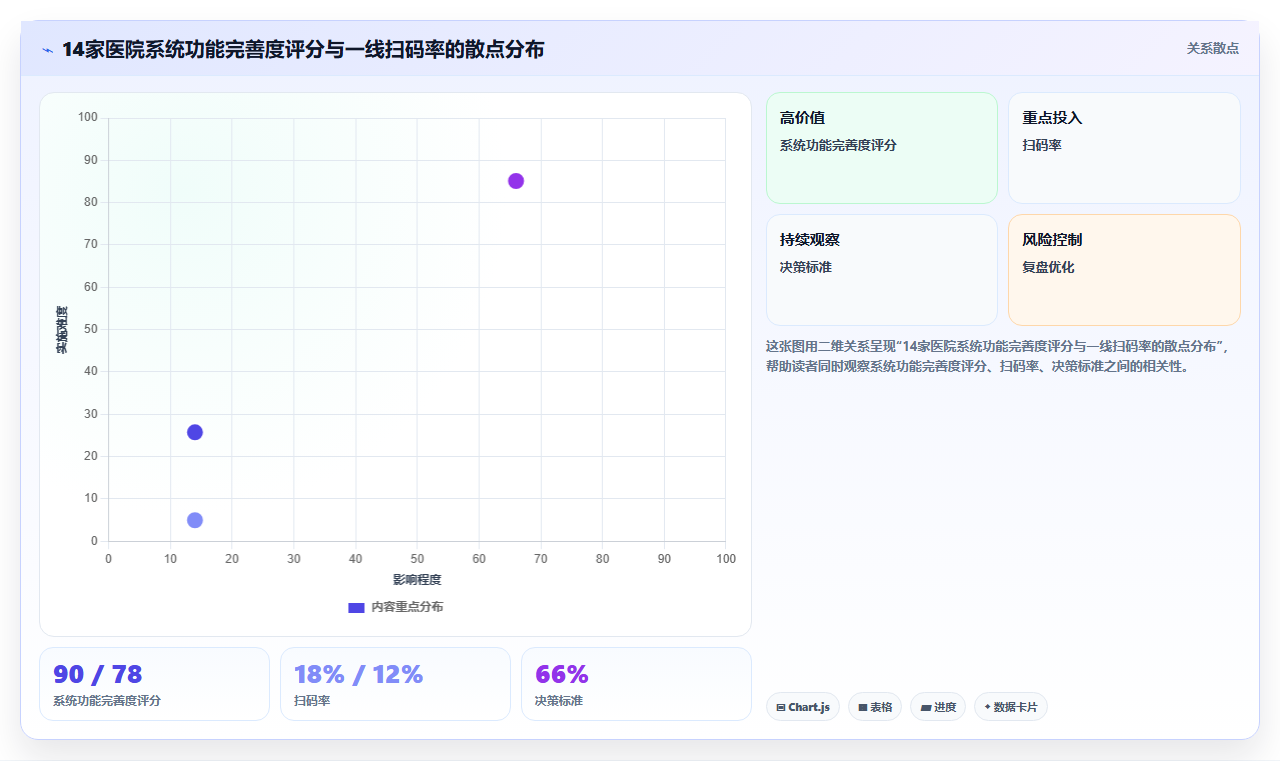1280x761 pixels.
Task: Click the 系统功能完善度评分 label under 90 / 78
Action: [107, 701]
